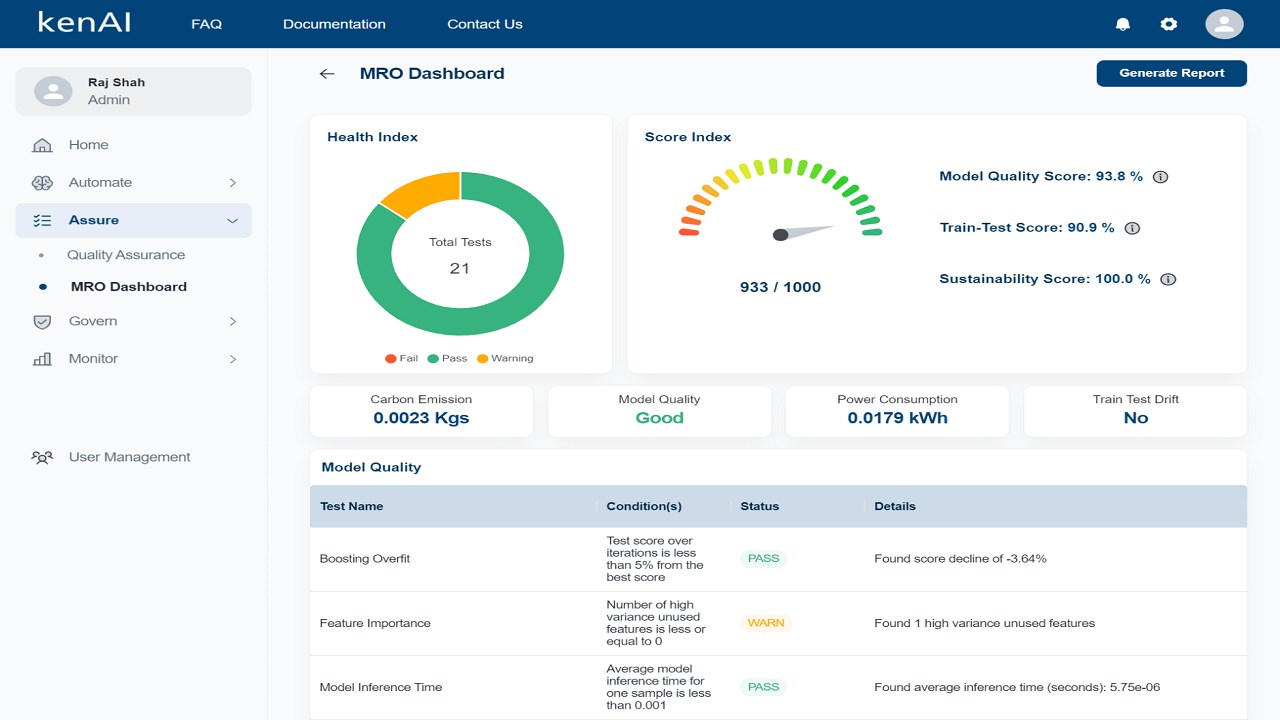Image resolution: width=1280 pixels, height=720 pixels.
Task: Click the 933 / 1000 score text
Action: (x=780, y=287)
